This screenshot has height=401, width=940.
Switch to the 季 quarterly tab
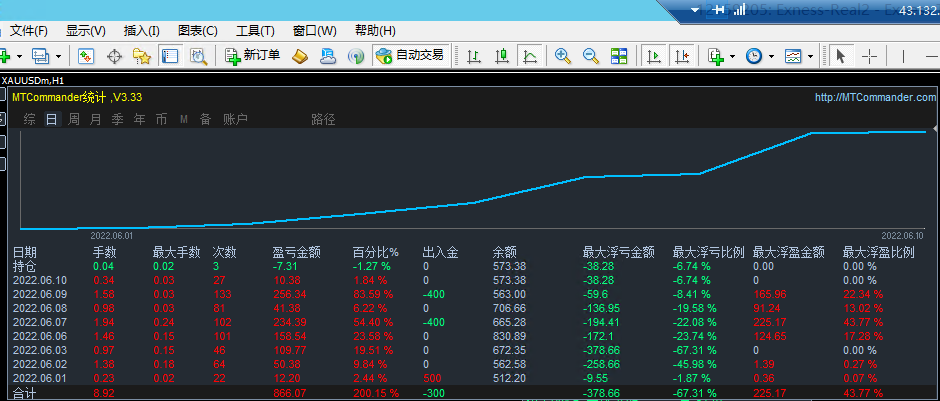(118, 119)
